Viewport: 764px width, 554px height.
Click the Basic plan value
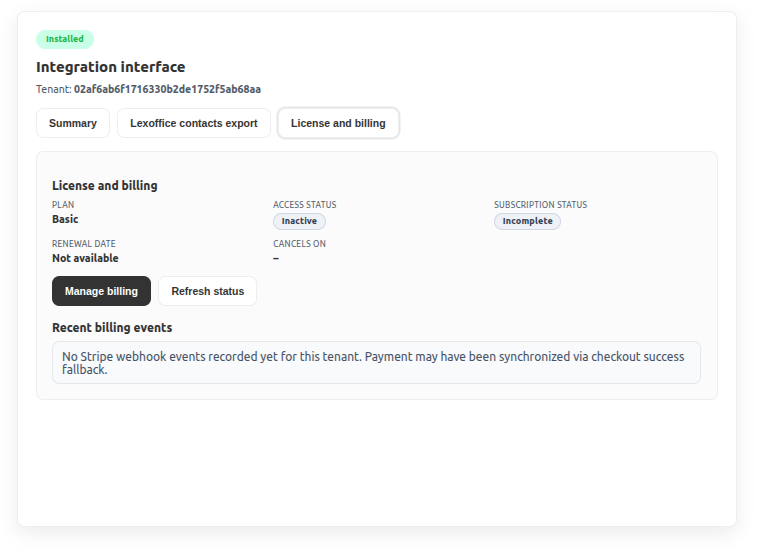pyautogui.click(x=65, y=219)
